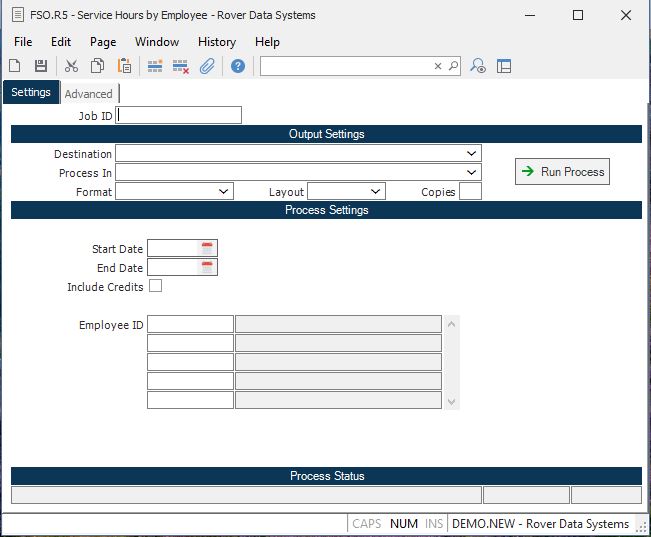The image size is (651, 537).
Task: Click the Cut scissors icon
Action: coord(71,66)
